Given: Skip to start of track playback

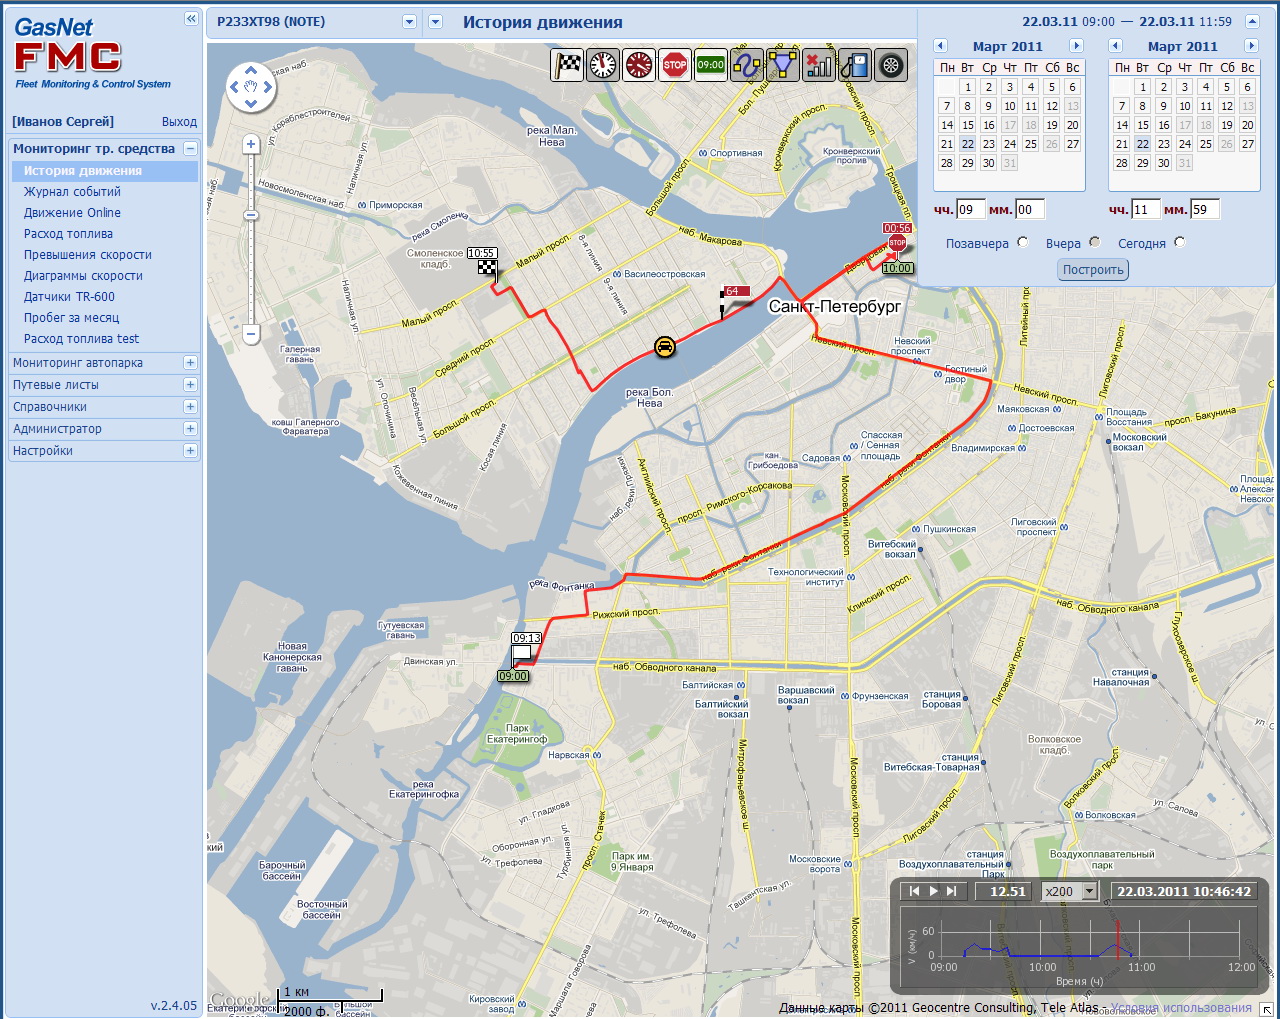Looking at the screenshot, I should click(913, 891).
